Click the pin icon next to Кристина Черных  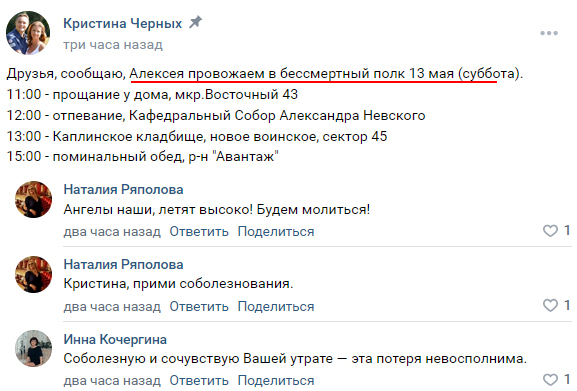pyautogui.click(x=195, y=22)
